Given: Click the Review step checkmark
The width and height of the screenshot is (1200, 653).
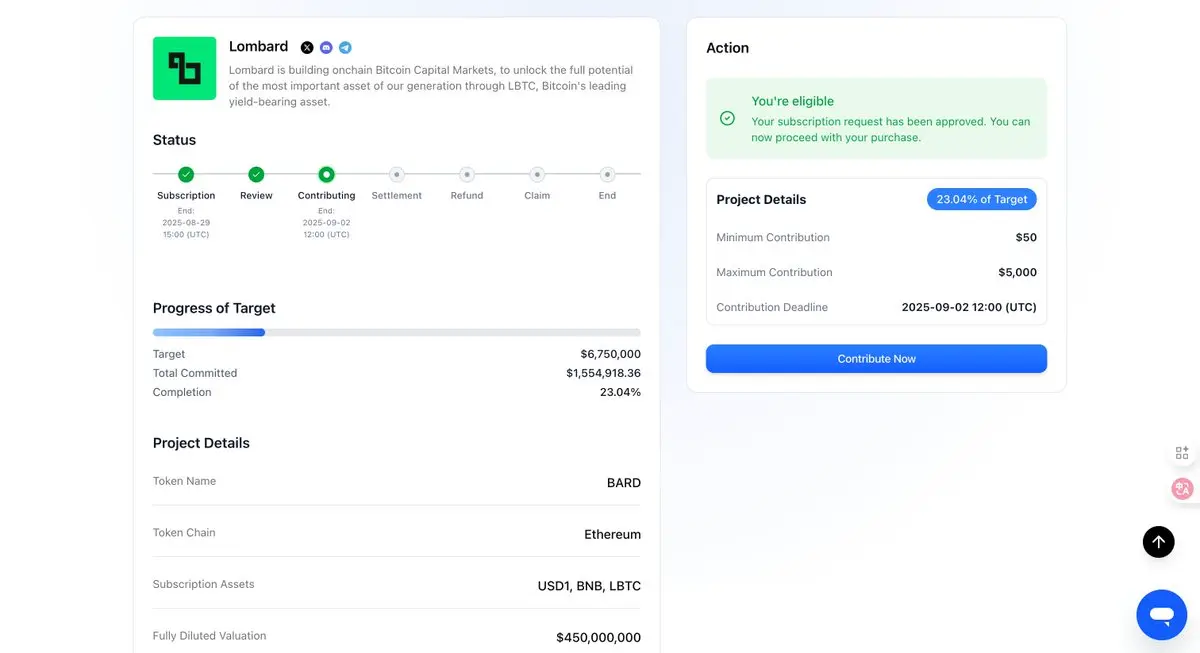Looking at the screenshot, I should tap(256, 174).
